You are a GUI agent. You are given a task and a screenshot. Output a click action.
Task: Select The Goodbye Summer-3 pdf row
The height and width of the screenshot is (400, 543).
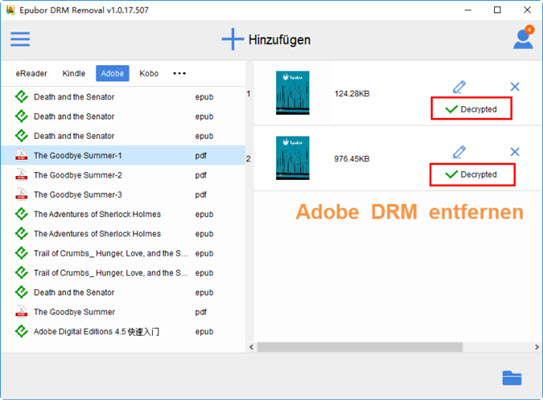click(x=123, y=195)
